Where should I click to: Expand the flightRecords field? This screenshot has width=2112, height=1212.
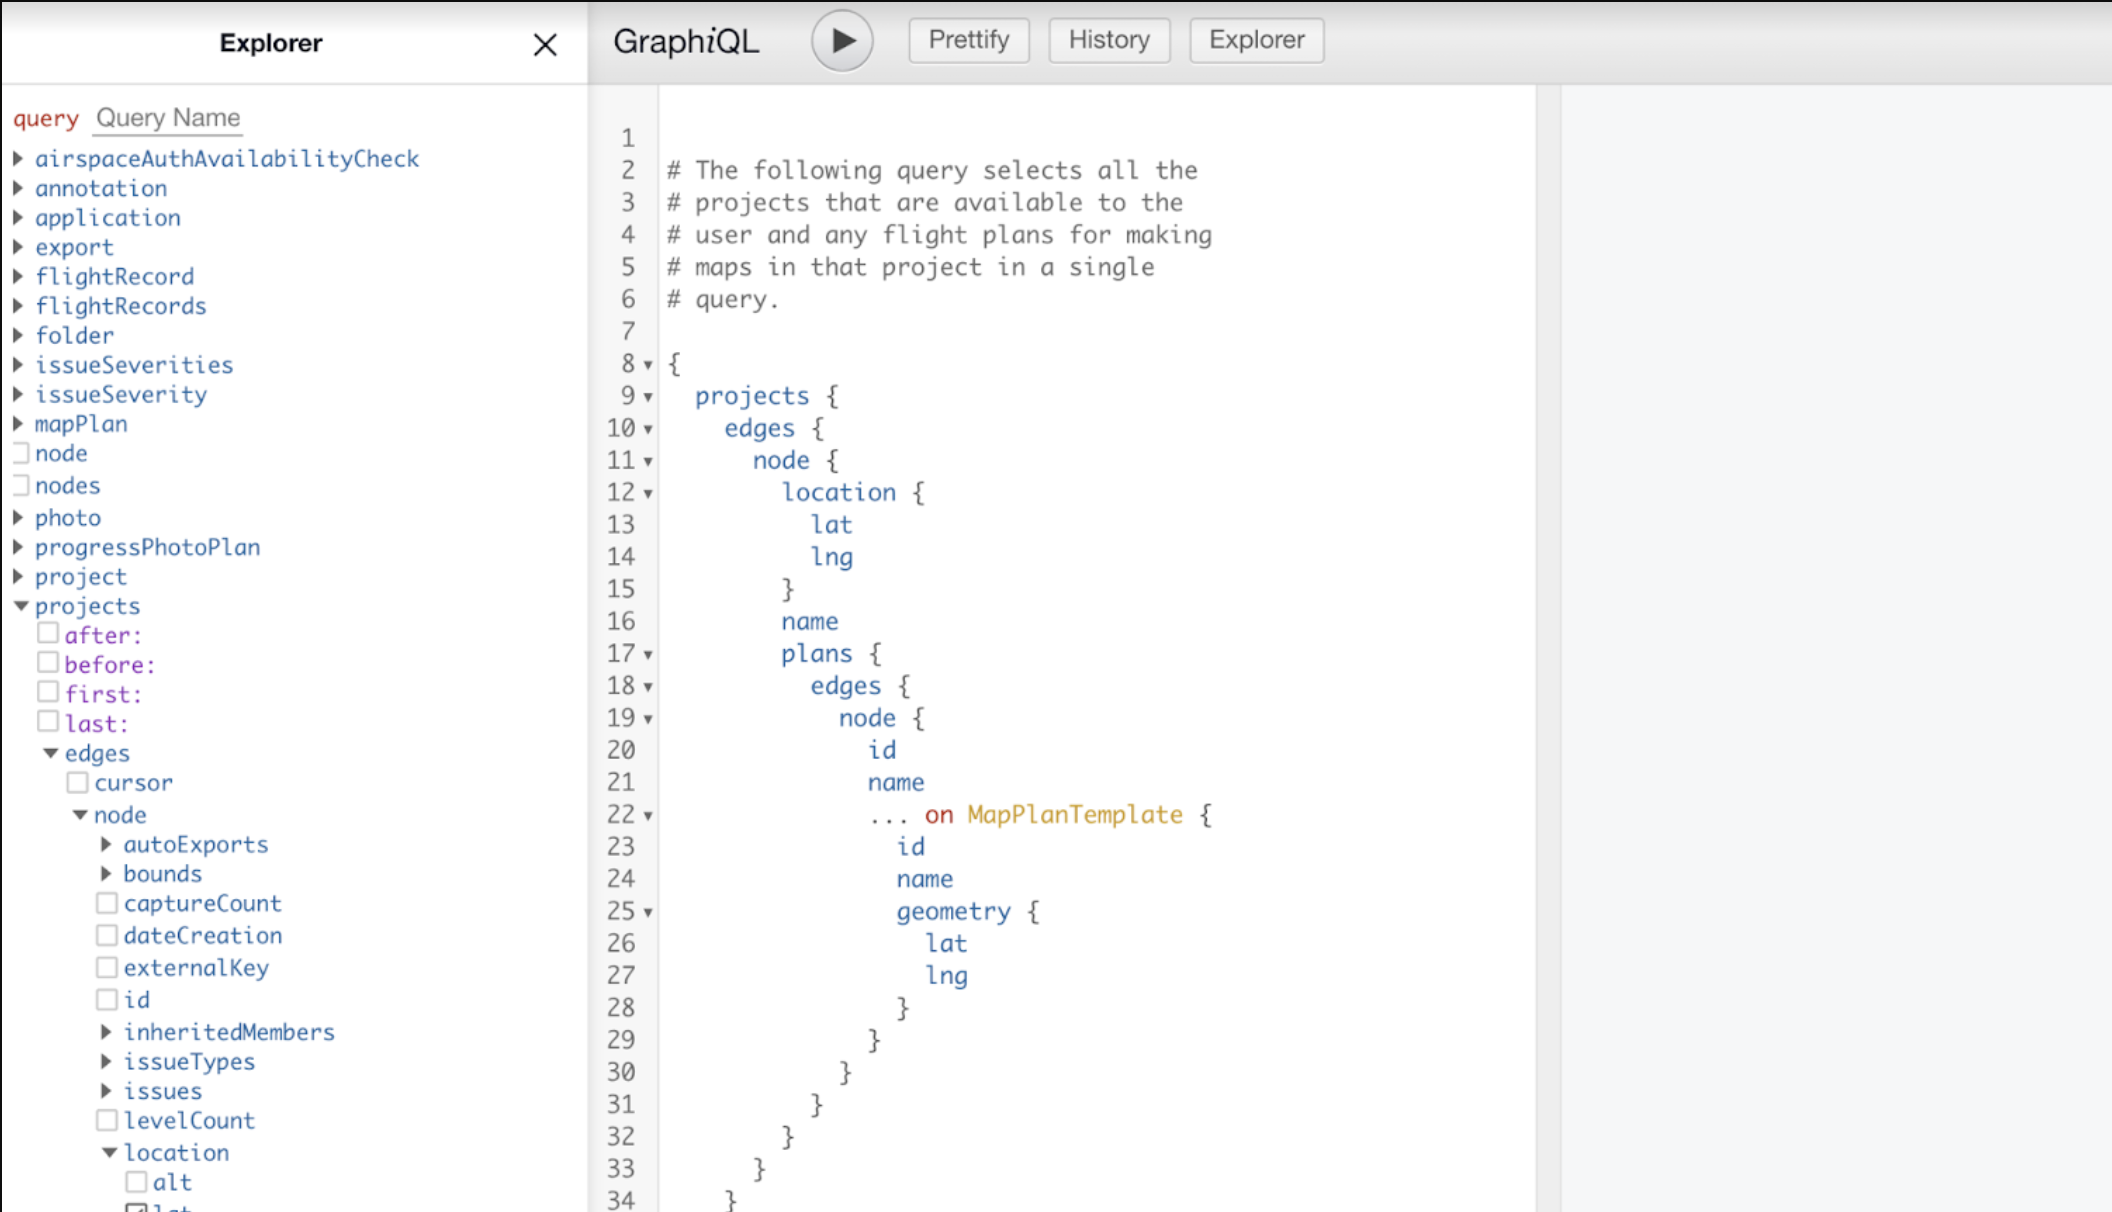19,306
